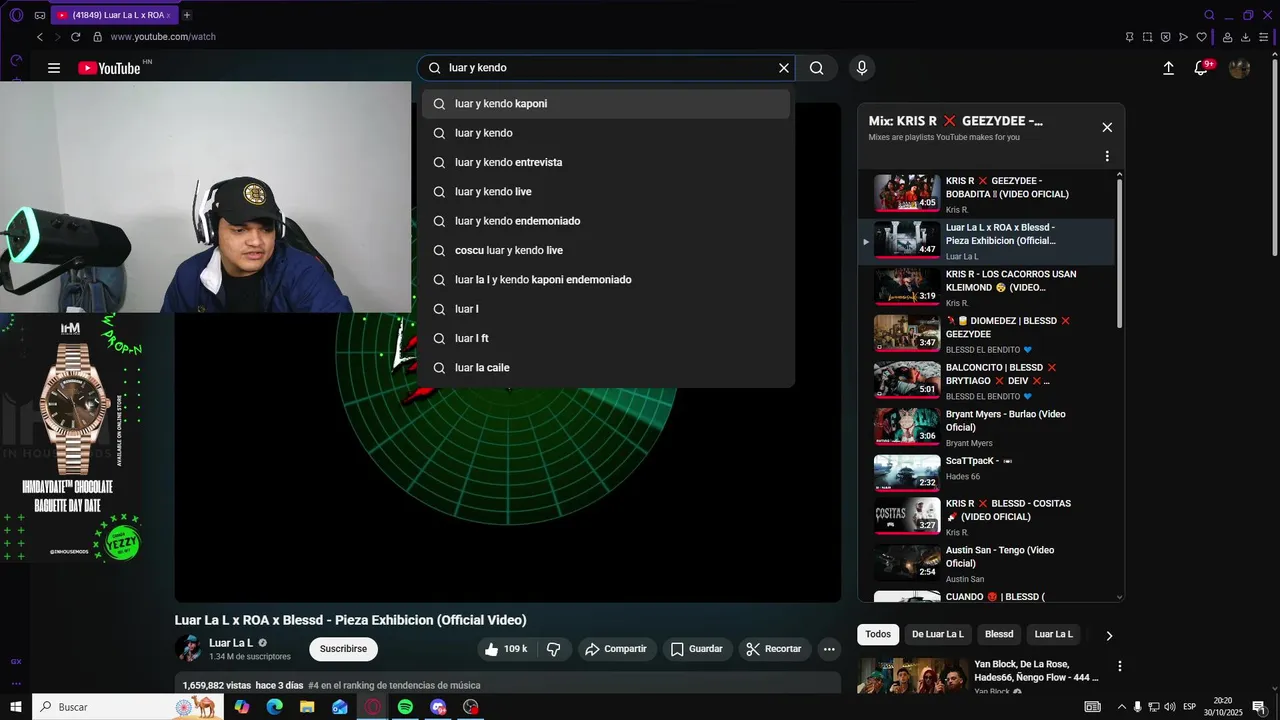Play BALCONCITO BLESSD BRYTIAGO video
This screenshot has width=1280, height=720.
986,381
